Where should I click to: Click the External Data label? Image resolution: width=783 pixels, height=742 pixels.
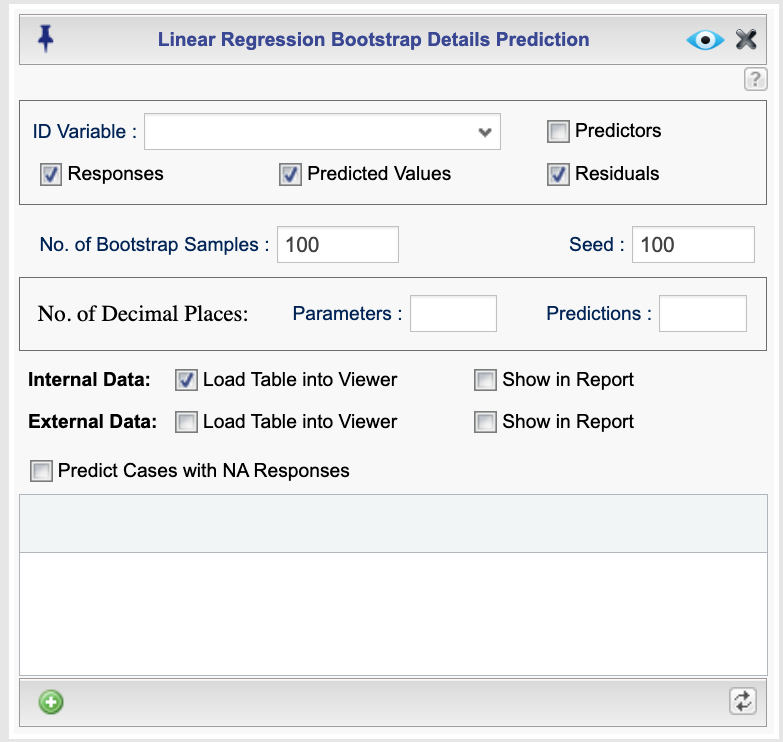(x=92, y=421)
